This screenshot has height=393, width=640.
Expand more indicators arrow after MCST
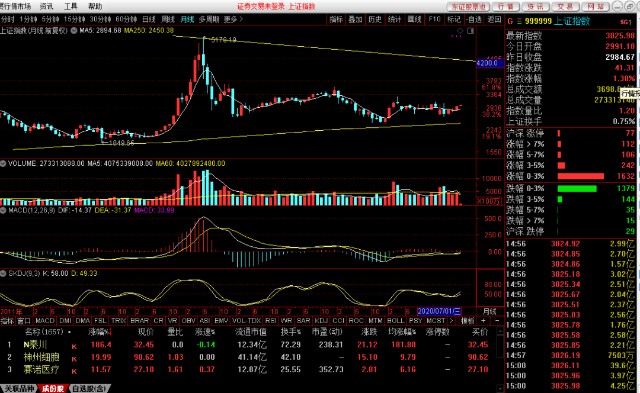451,321
